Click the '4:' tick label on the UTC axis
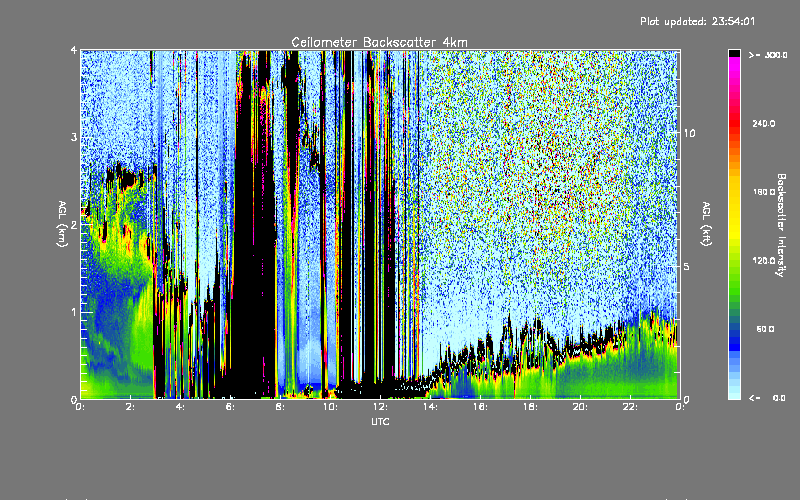The height and width of the screenshot is (500, 800). click(180, 407)
